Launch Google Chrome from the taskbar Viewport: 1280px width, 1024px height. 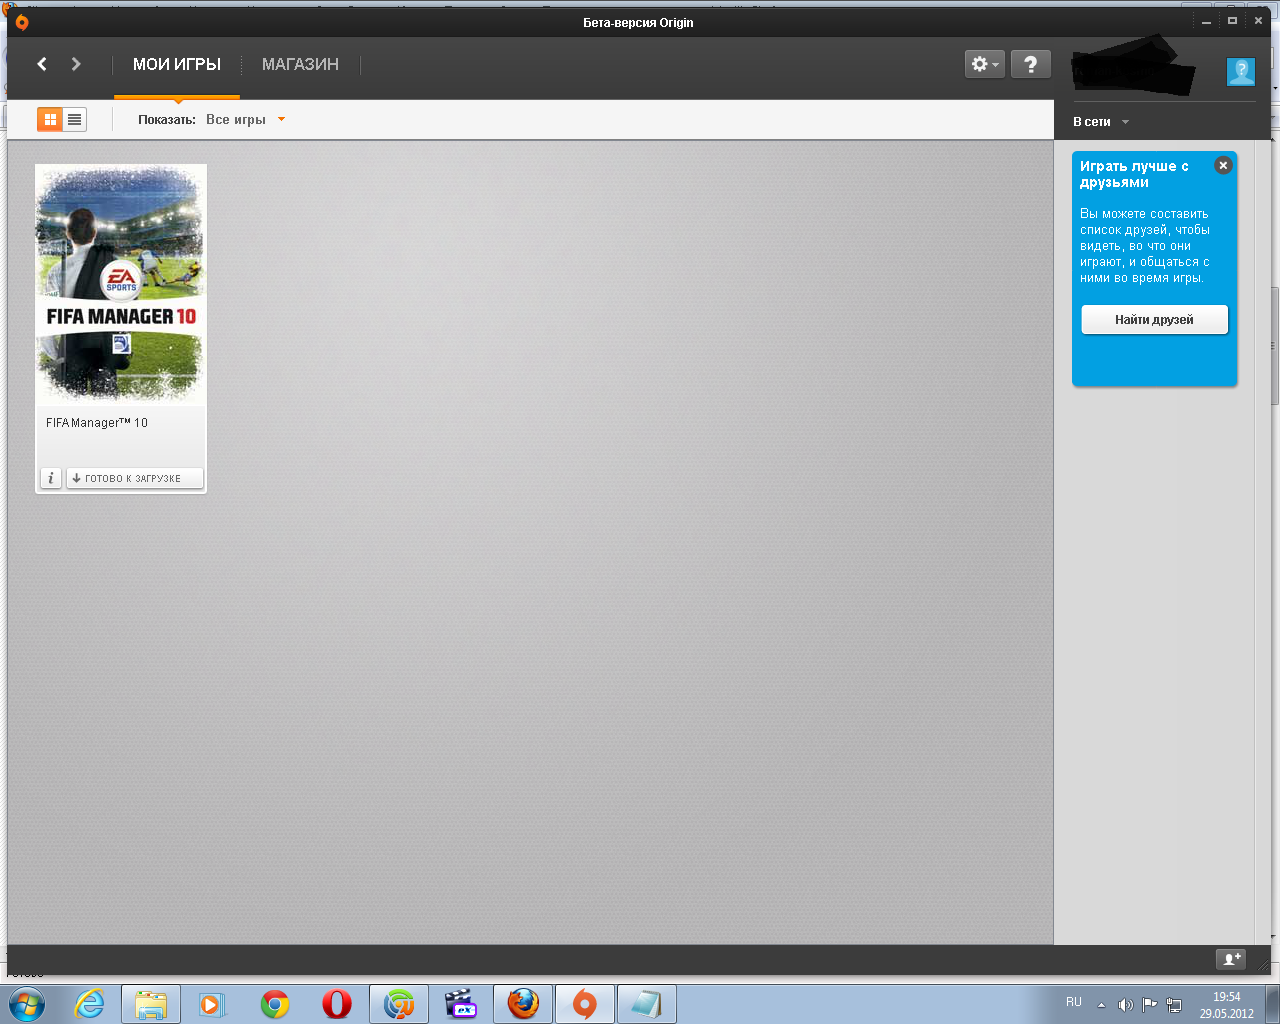click(x=275, y=1004)
